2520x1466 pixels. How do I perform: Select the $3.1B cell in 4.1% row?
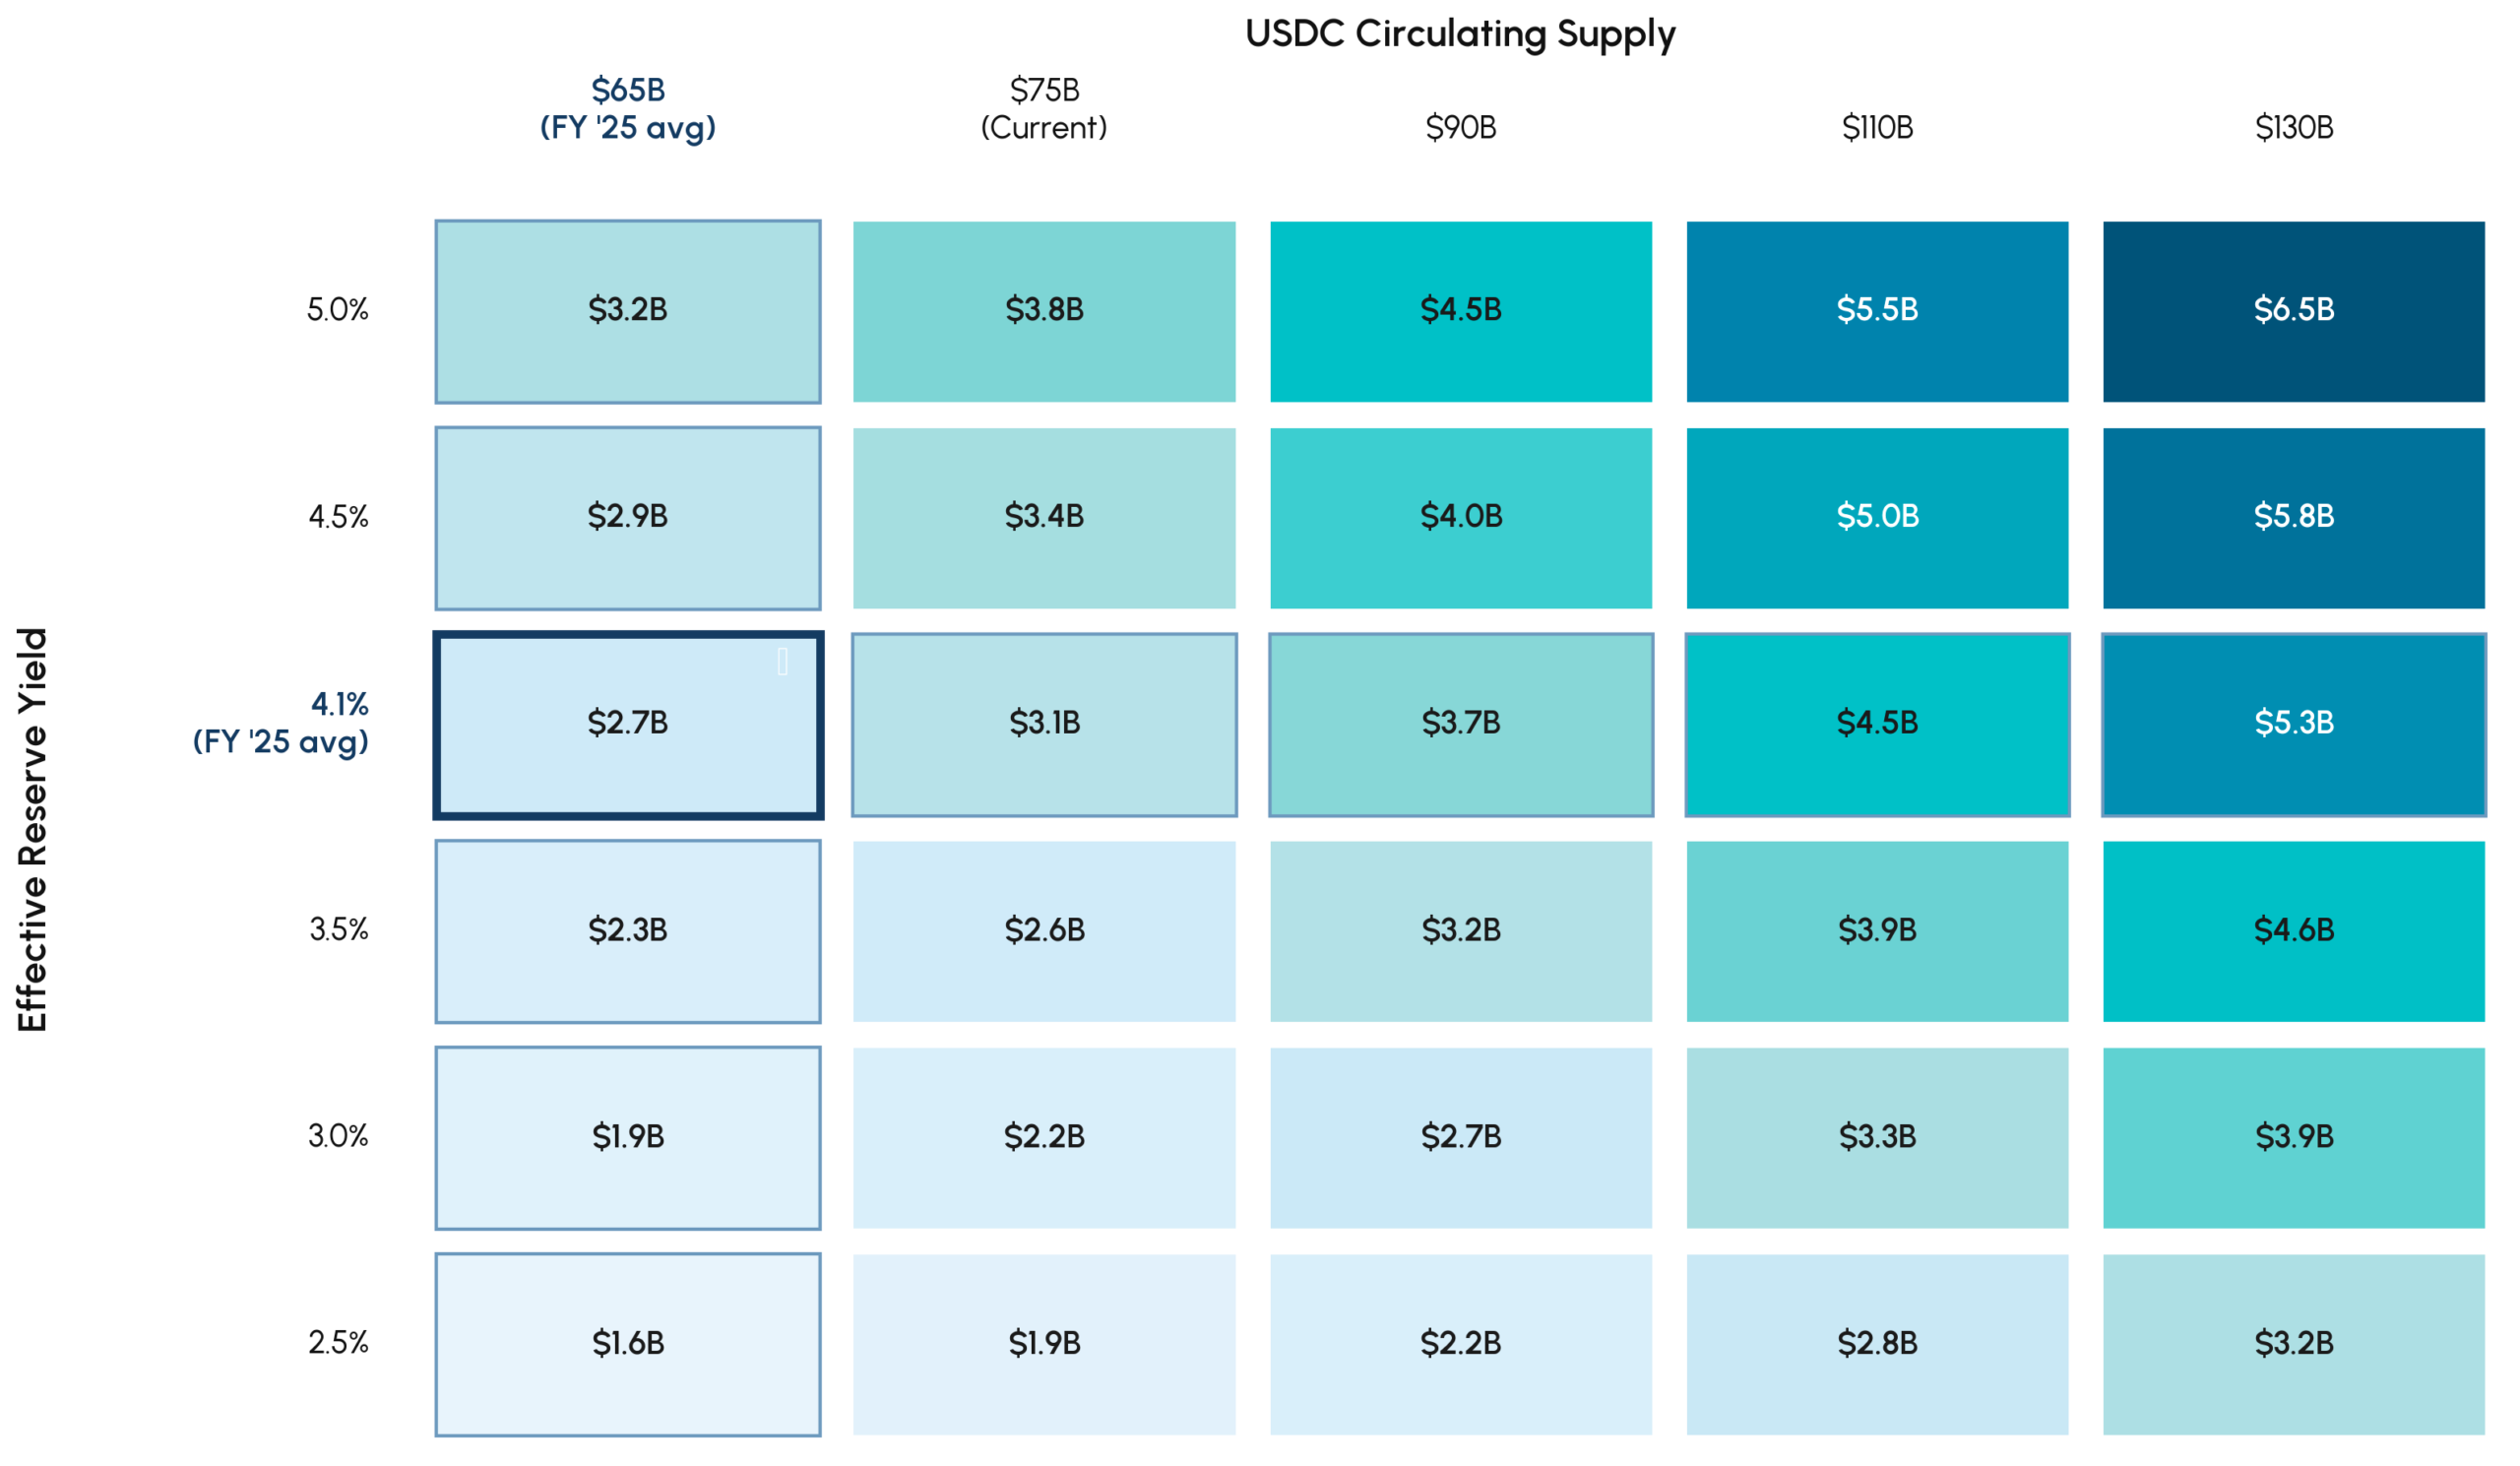tap(1044, 724)
